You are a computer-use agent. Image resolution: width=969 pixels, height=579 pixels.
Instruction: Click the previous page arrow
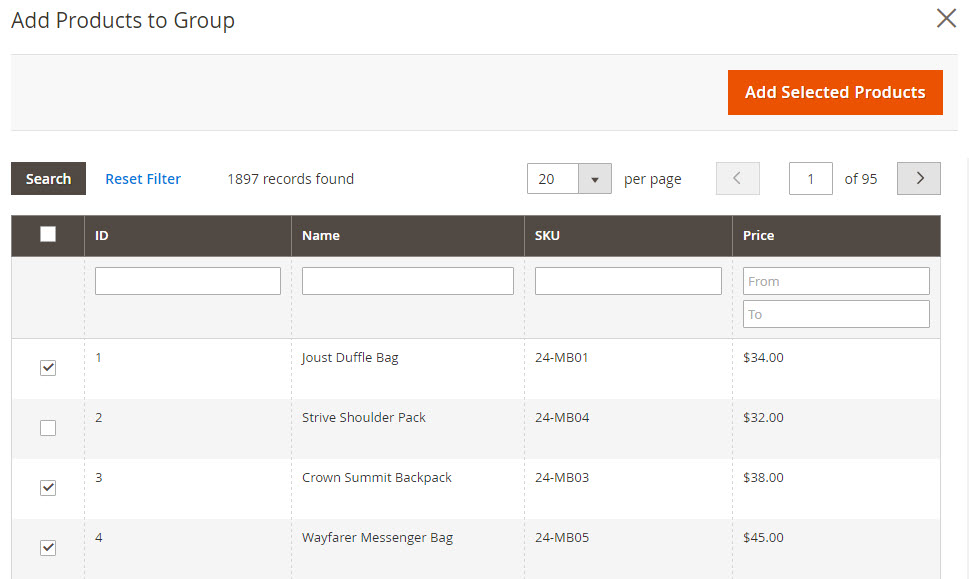tap(737, 178)
